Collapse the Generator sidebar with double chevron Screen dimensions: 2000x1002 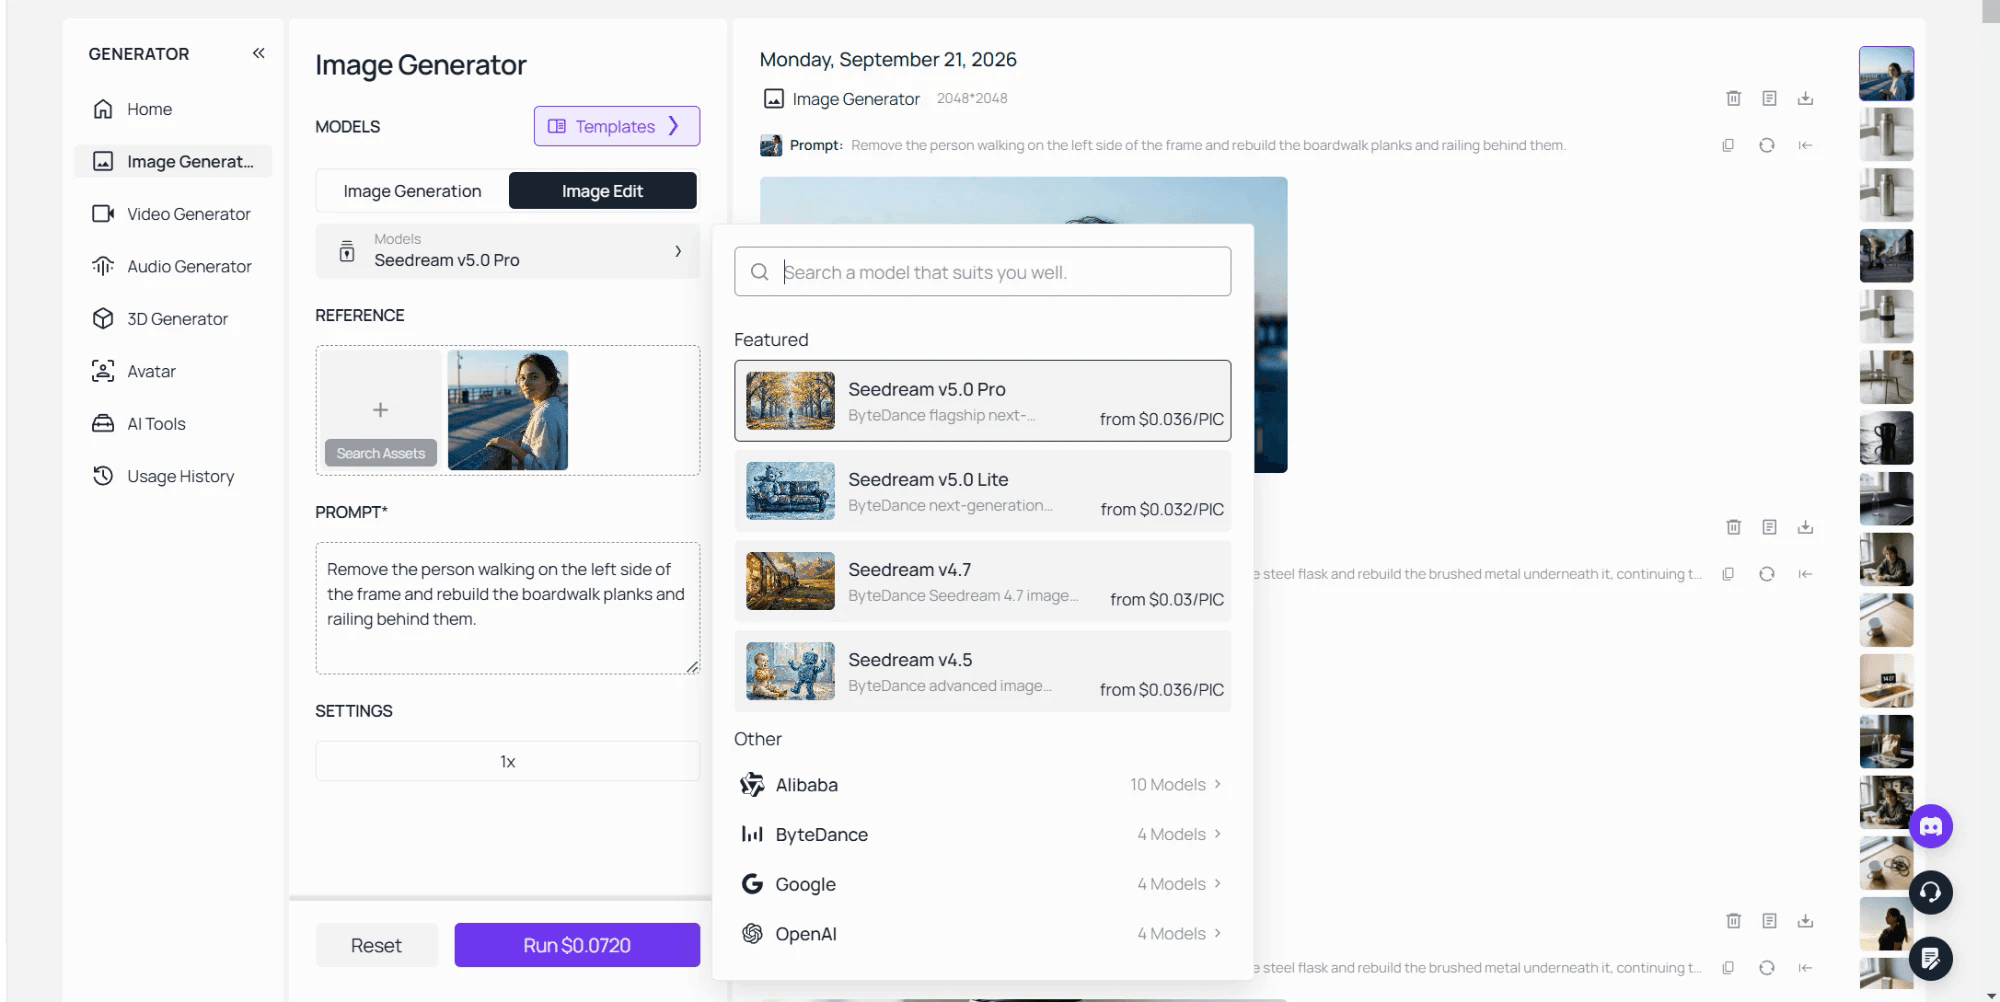(258, 53)
